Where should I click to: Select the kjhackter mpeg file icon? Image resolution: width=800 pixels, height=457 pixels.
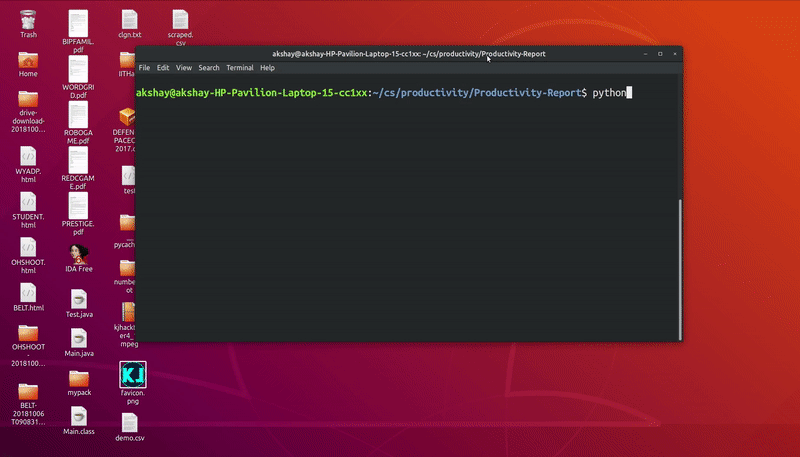click(128, 312)
